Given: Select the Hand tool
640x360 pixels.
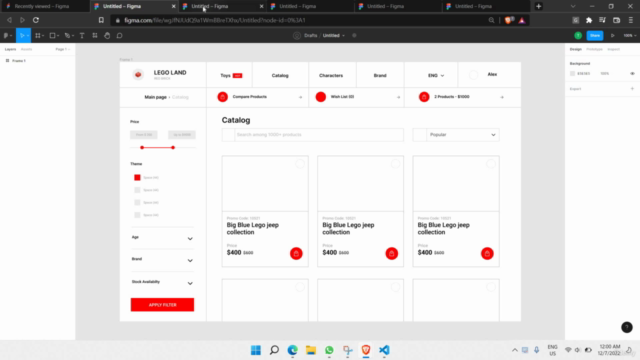Looking at the screenshot, I should click(x=107, y=36).
